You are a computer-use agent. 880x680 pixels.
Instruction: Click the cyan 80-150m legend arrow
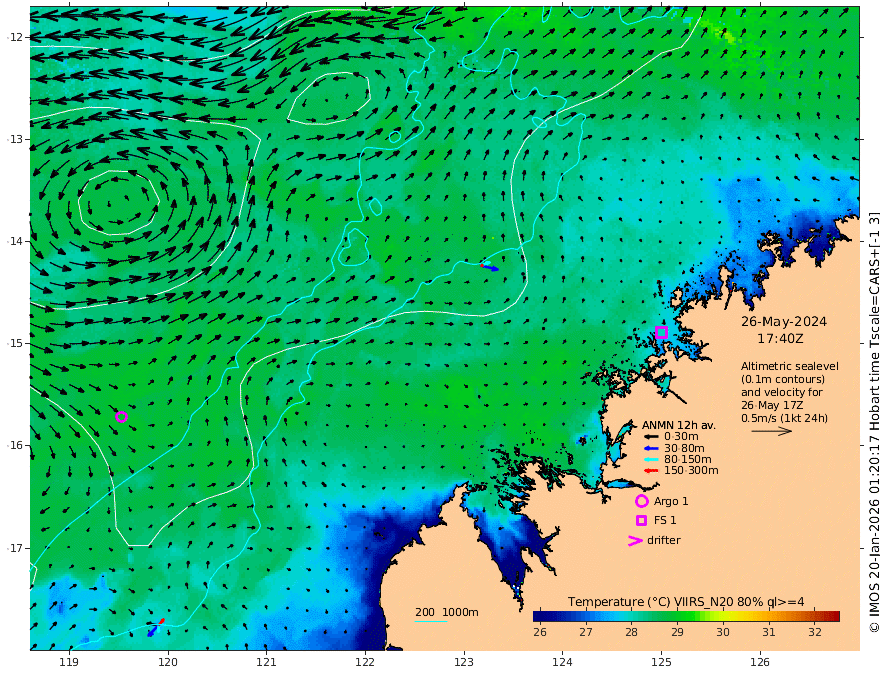pos(650,459)
